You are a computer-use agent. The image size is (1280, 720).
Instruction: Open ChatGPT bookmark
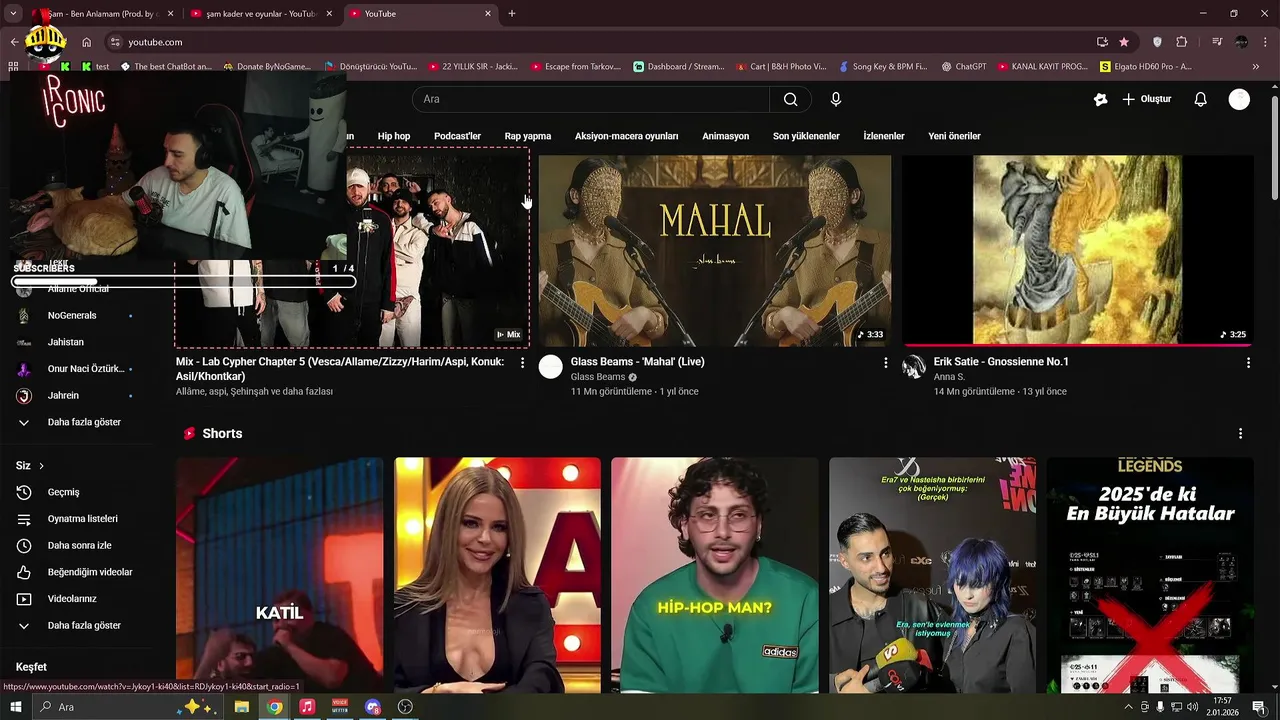[x=964, y=67]
